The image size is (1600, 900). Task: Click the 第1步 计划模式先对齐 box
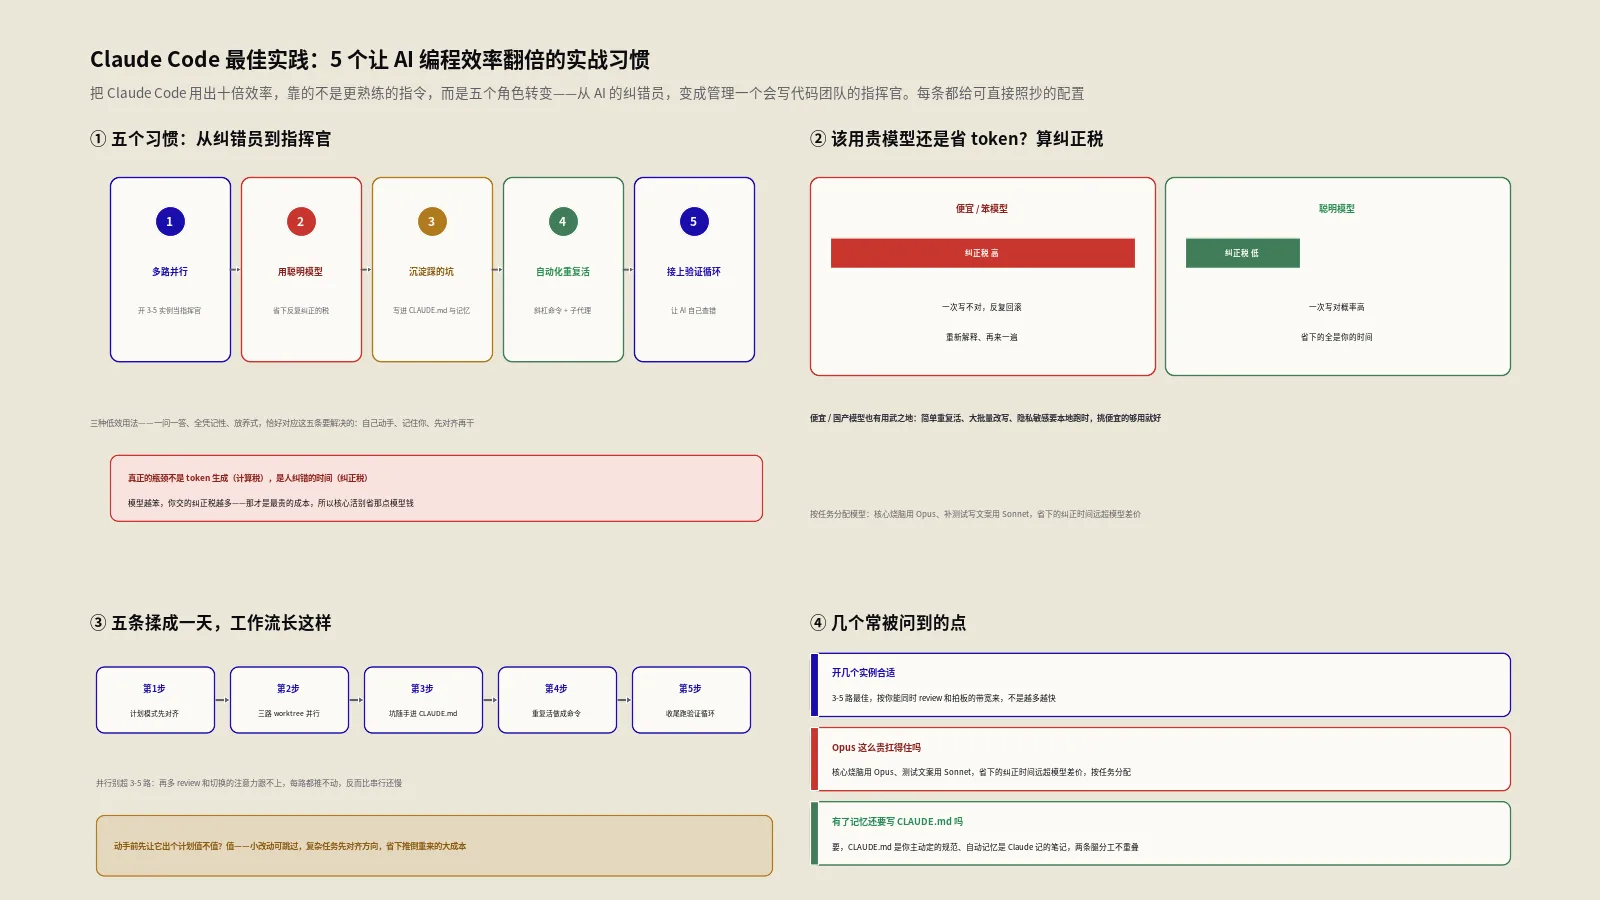point(155,700)
